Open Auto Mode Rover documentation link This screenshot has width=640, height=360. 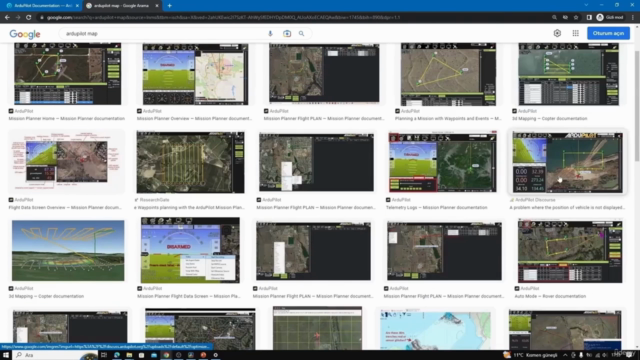click(550, 296)
